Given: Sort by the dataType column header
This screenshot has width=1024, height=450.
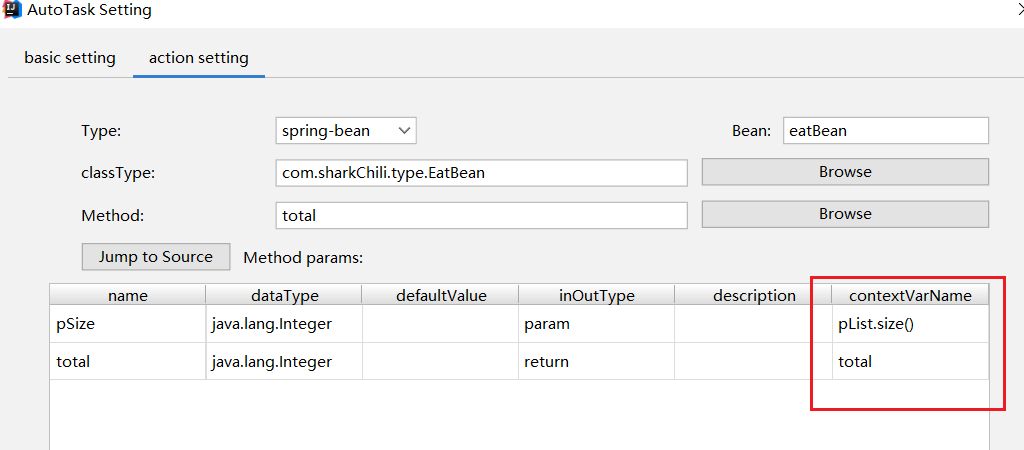Looking at the screenshot, I should [x=284, y=295].
